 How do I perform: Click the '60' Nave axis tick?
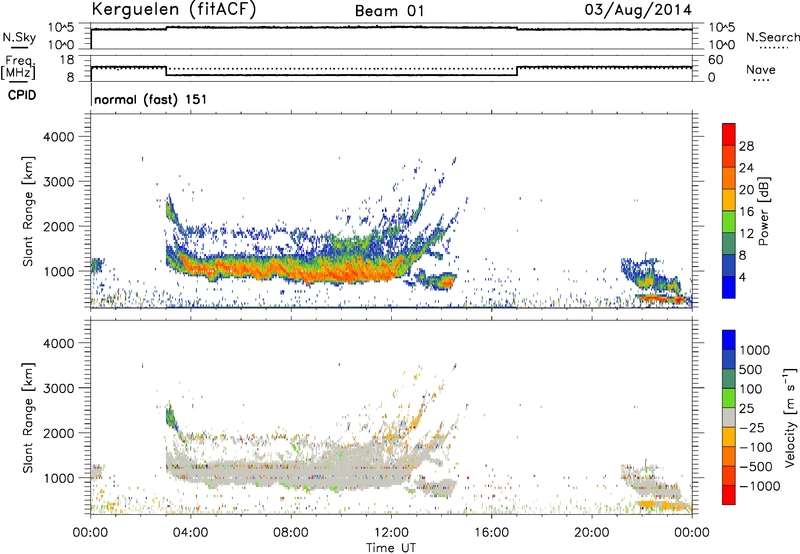point(715,60)
